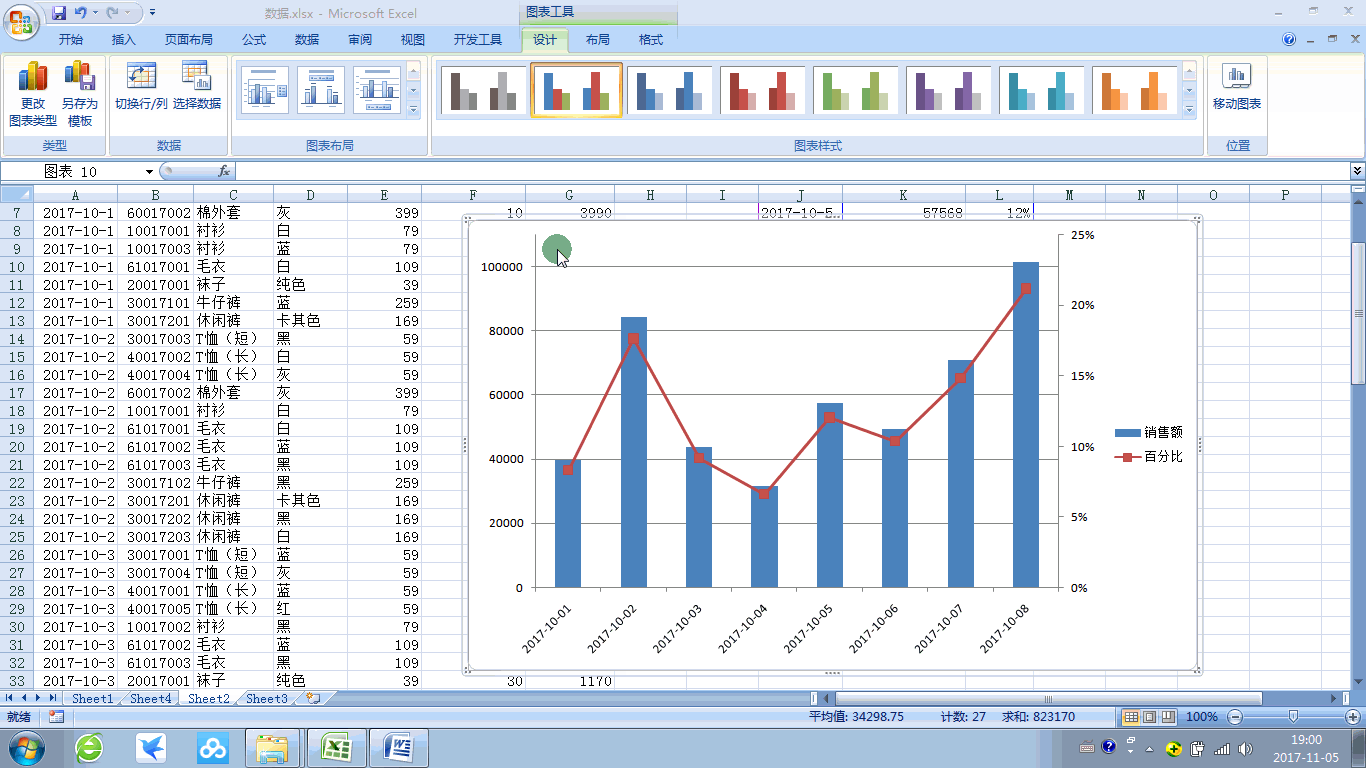Select the first chart layout thumbnail
Screen dimensions: 1366x768
[265, 90]
